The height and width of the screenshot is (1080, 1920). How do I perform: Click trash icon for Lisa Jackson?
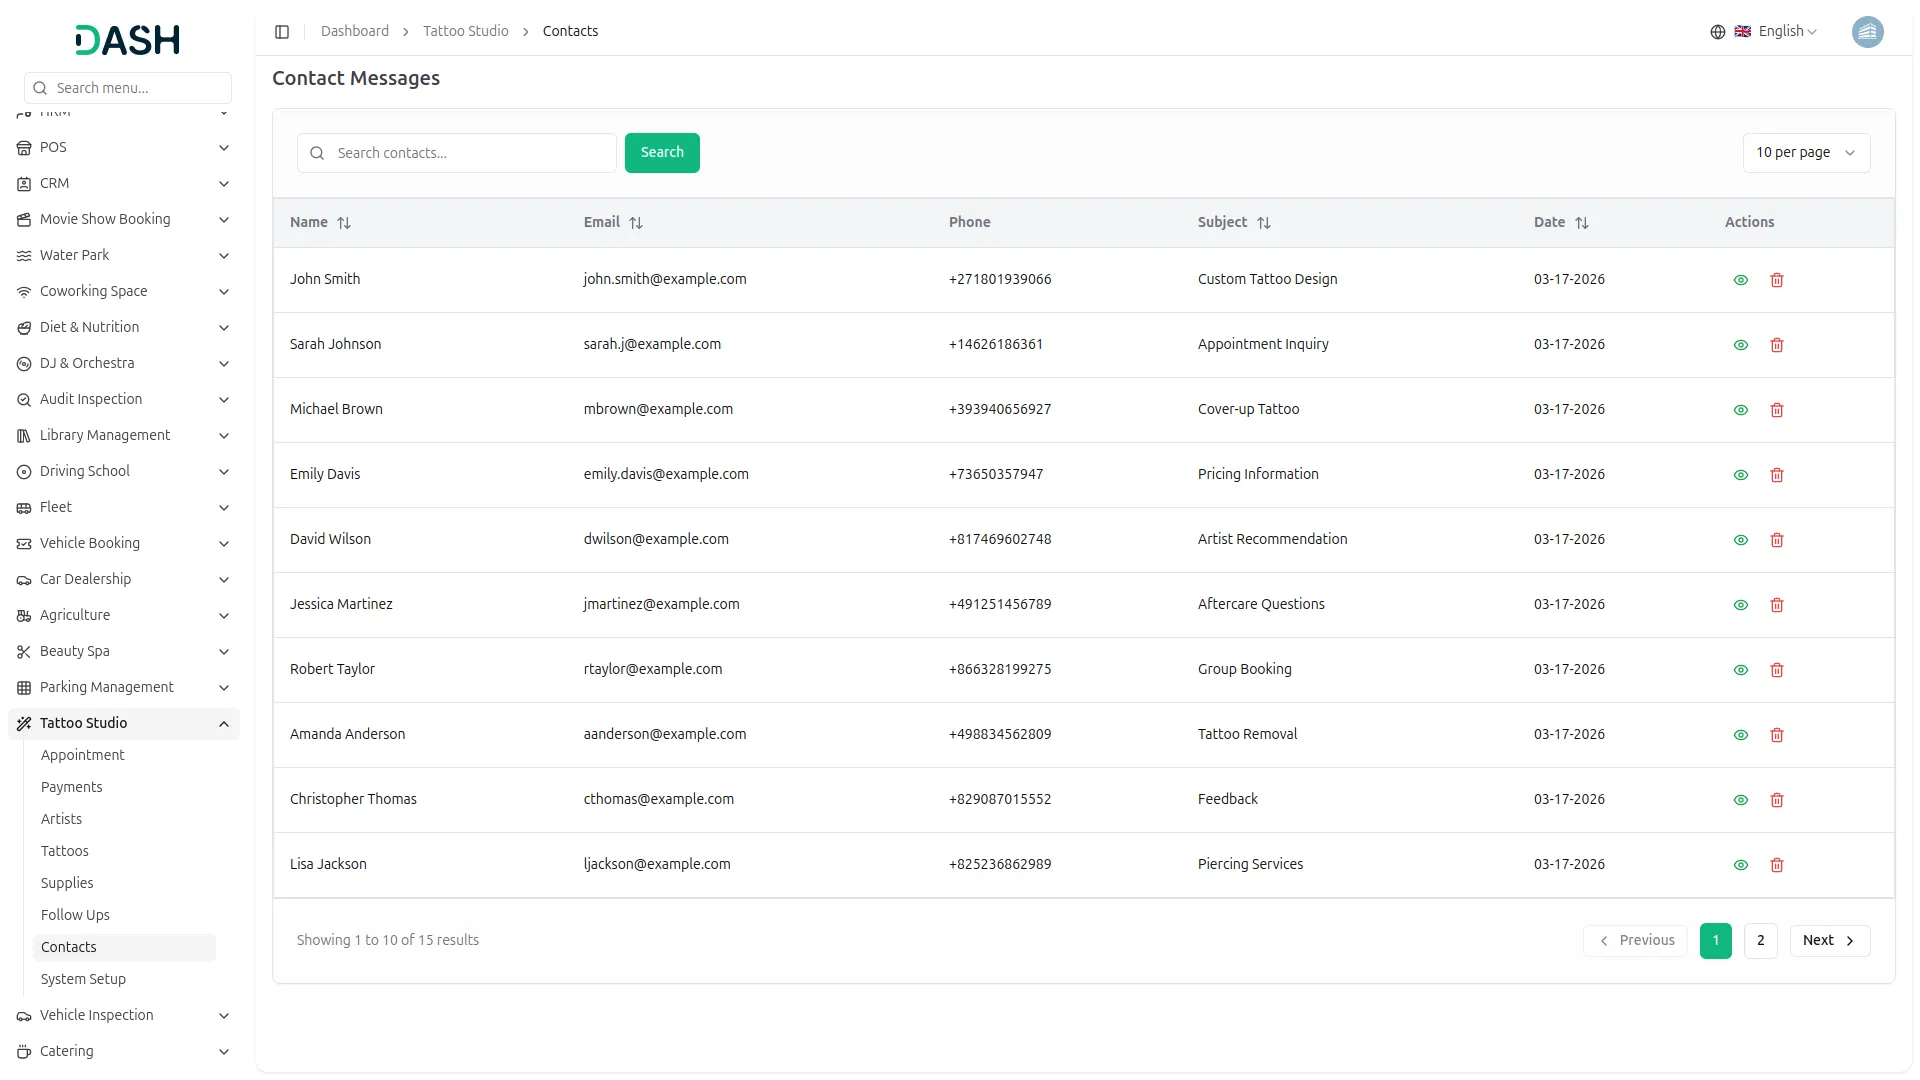(x=1777, y=865)
